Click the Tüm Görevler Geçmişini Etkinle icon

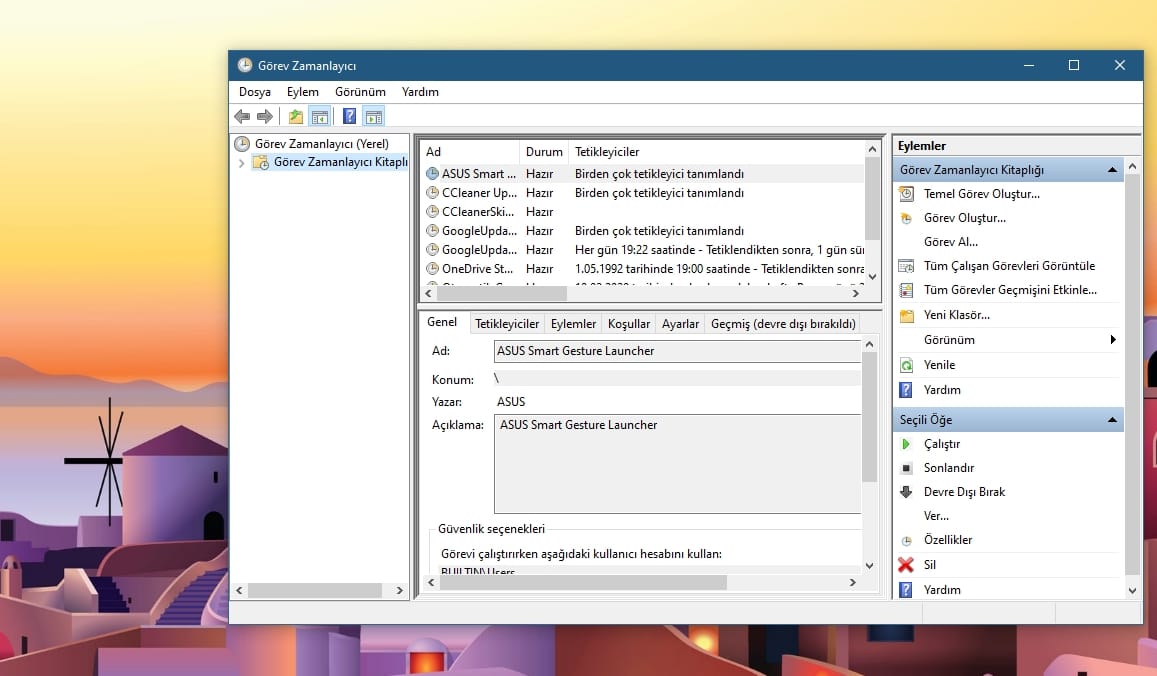906,290
